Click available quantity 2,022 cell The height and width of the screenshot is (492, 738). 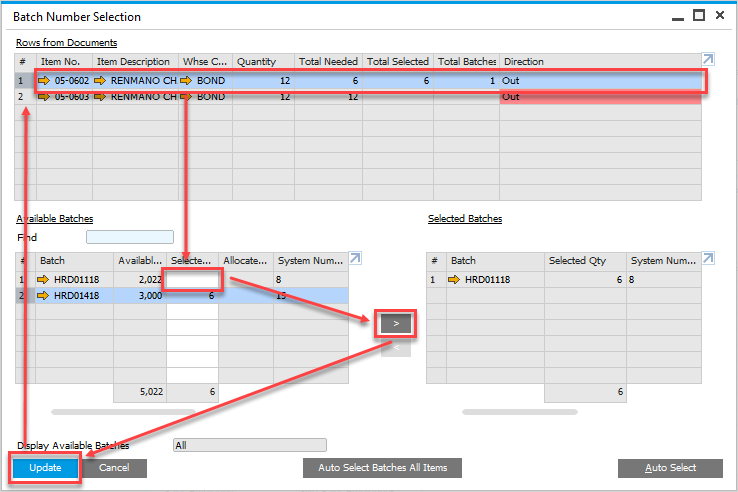(x=140, y=280)
